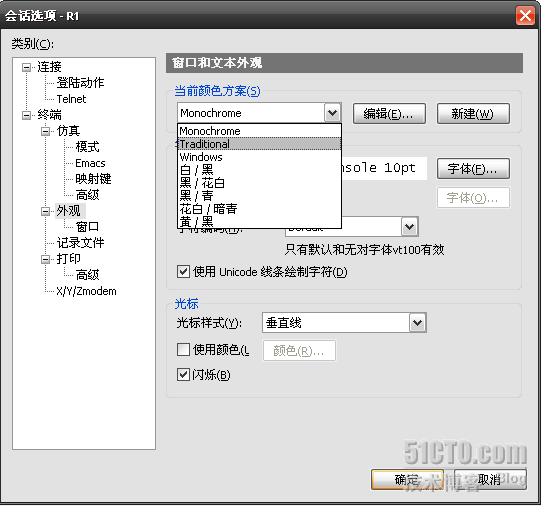Viewport: 541px width, 506px height.
Task: Click the 编辑(E)... button
Action: [389, 113]
